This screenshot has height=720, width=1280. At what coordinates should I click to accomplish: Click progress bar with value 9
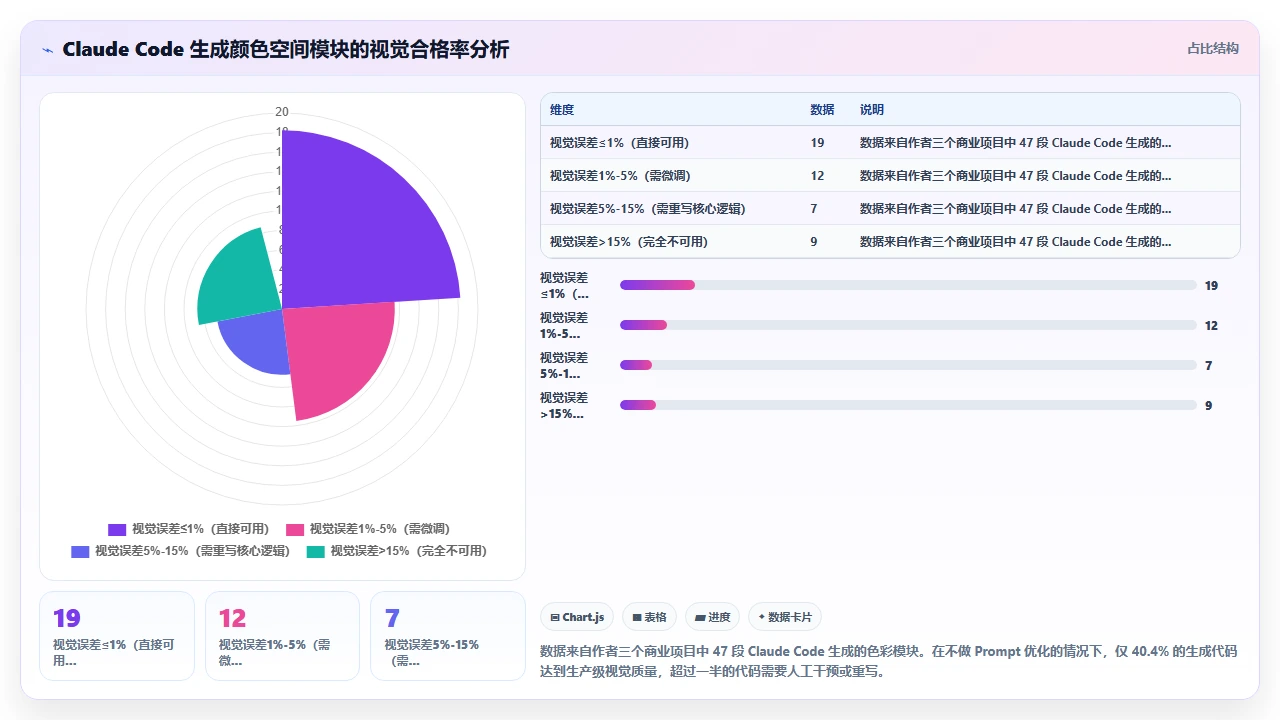point(908,405)
